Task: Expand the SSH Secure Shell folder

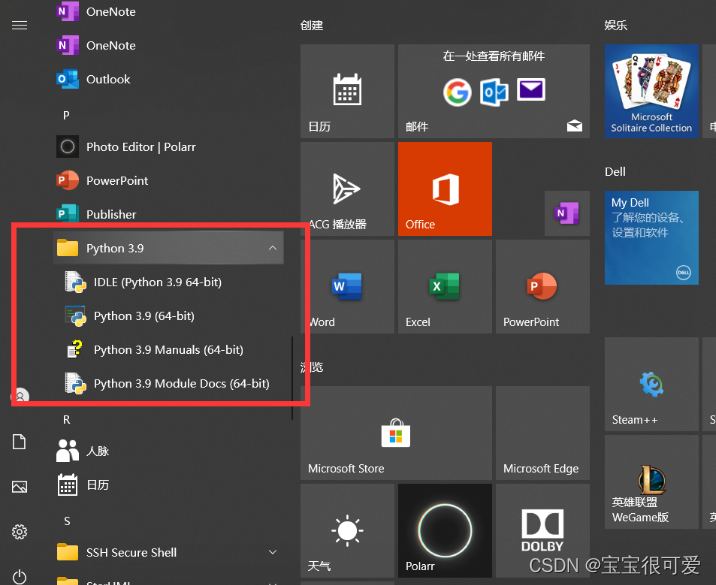Action: (168, 552)
